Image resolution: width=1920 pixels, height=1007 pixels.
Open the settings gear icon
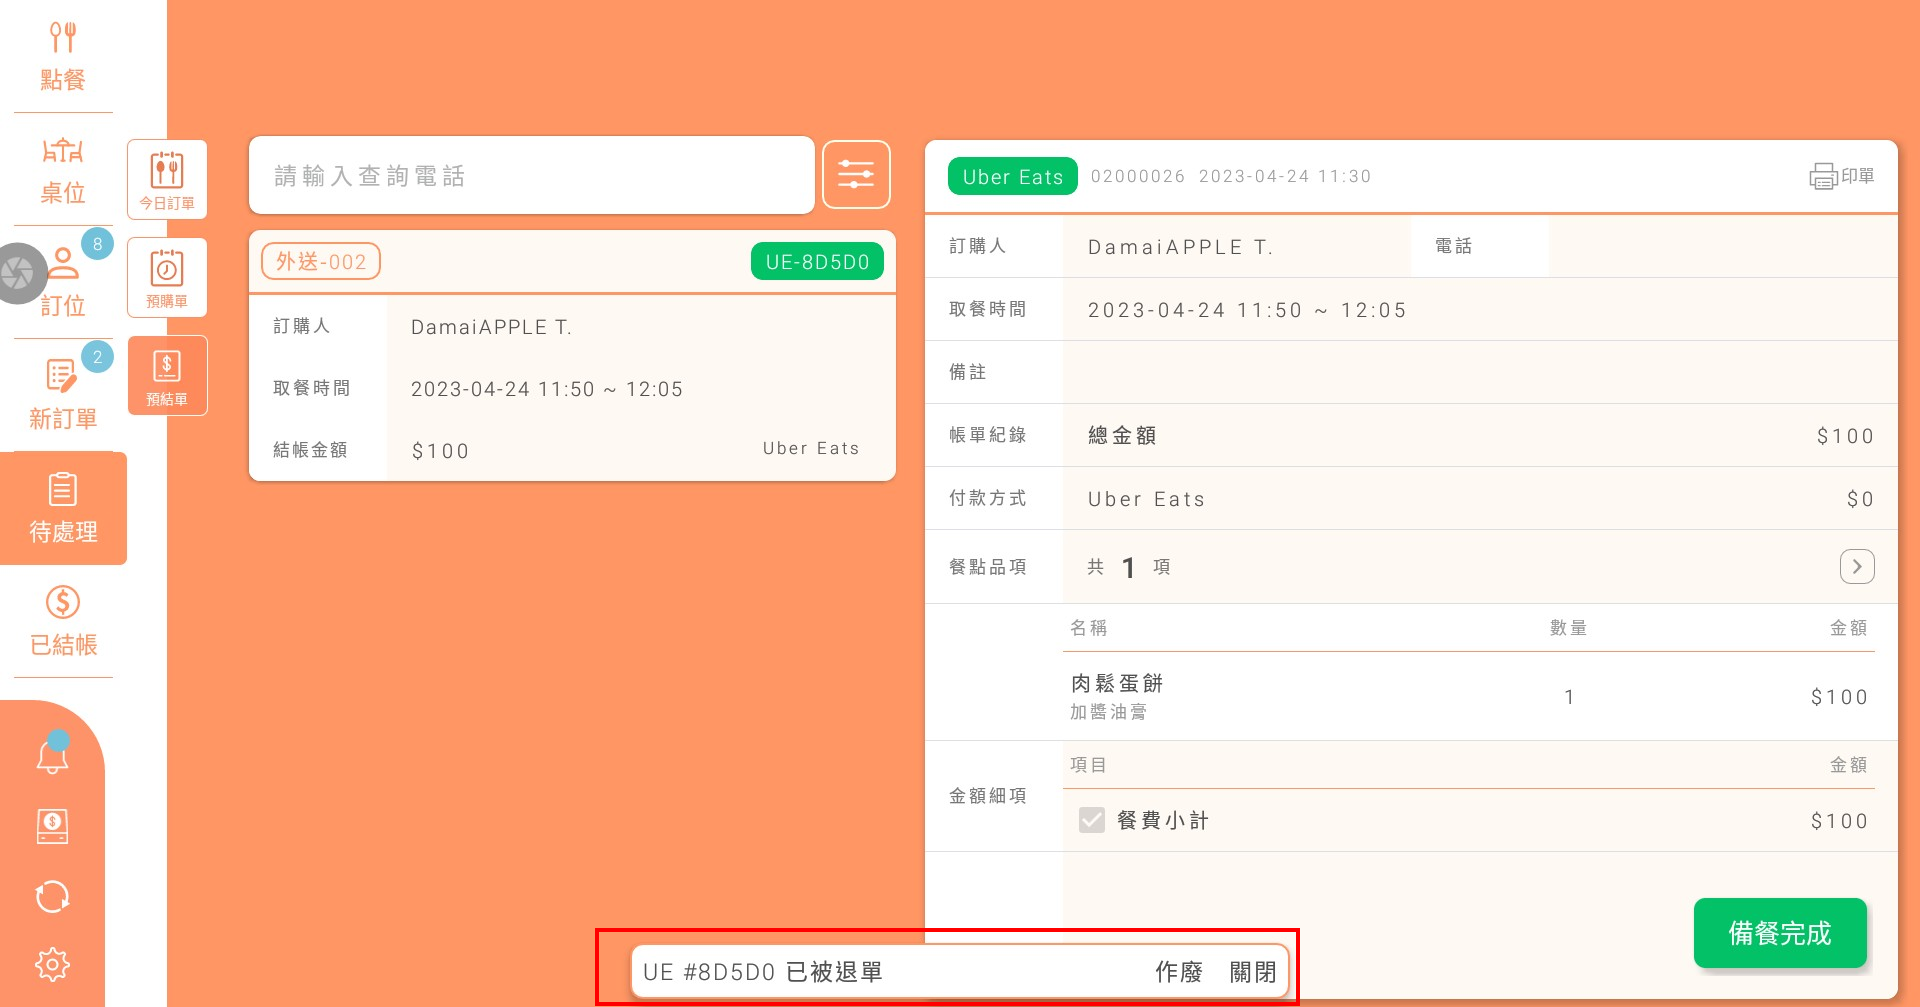(52, 964)
